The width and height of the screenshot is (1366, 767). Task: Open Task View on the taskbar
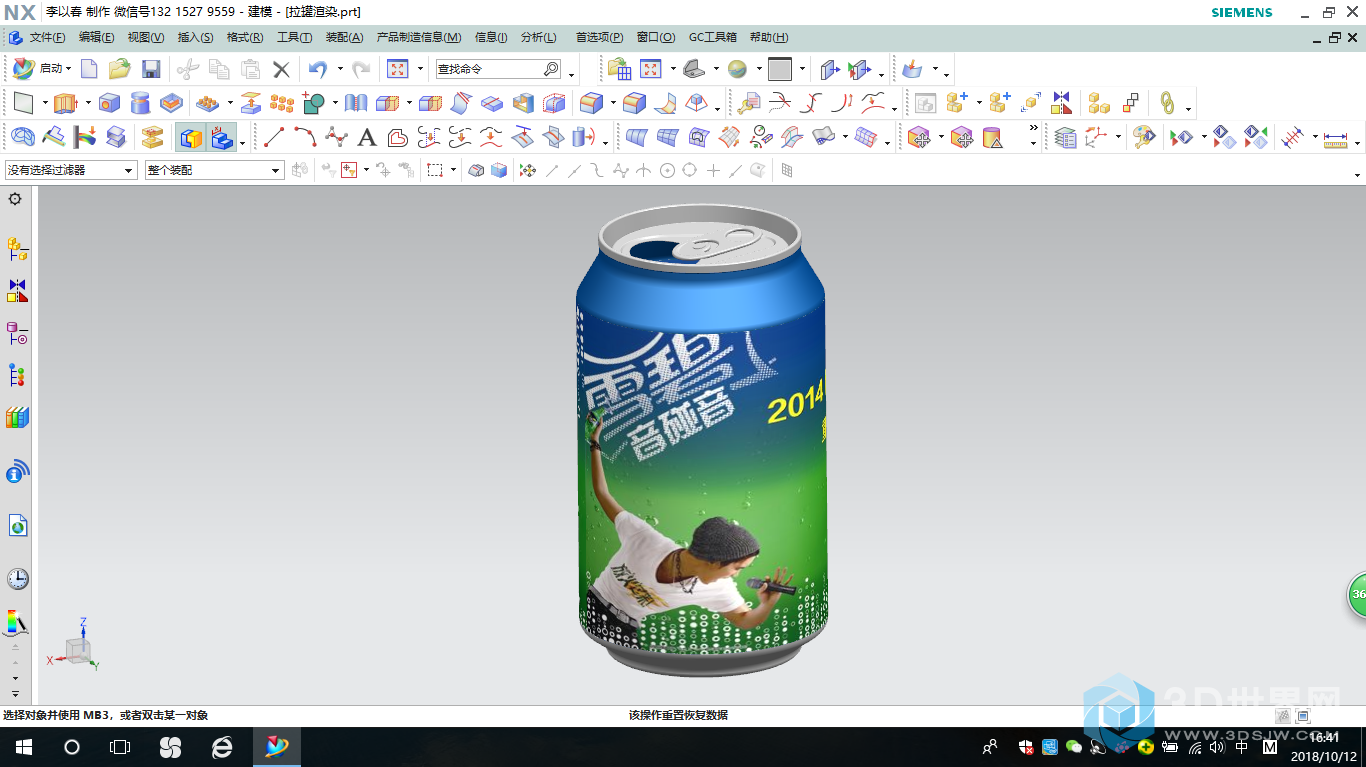[x=119, y=747]
